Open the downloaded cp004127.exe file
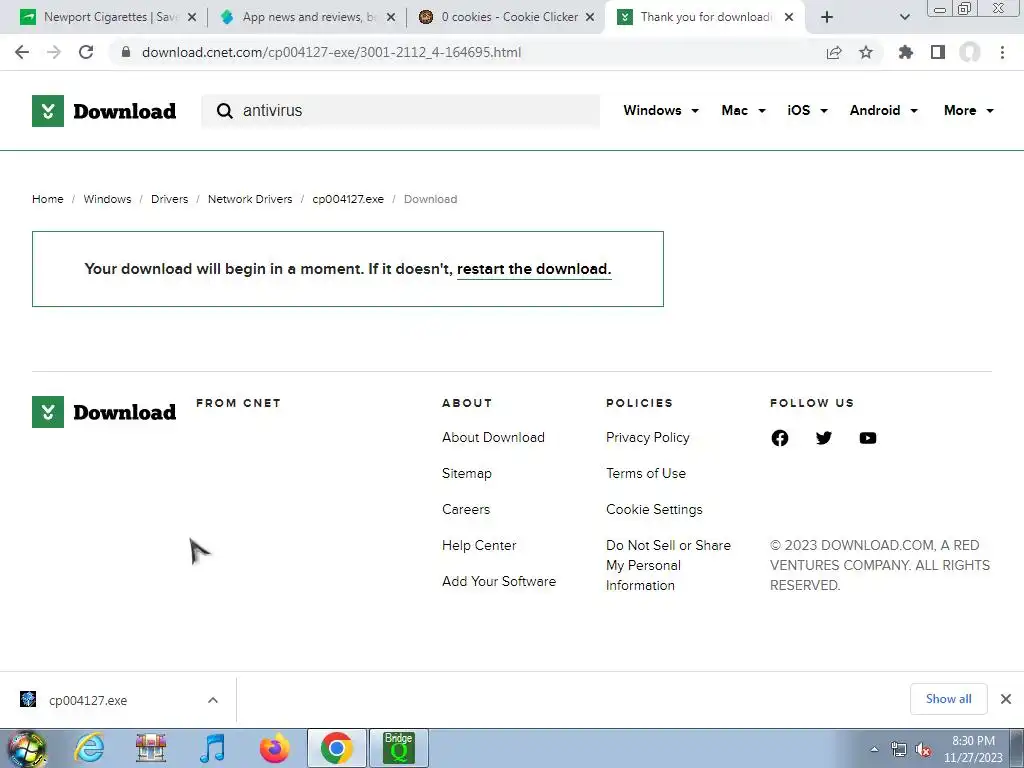The image size is (1024, 768). [x=88, y=700]
